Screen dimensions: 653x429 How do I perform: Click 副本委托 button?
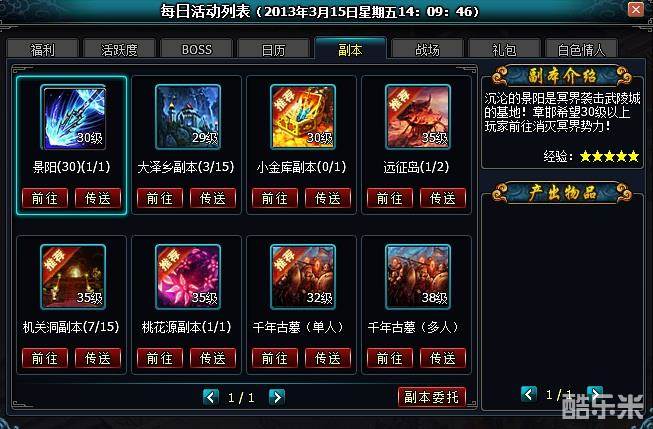pos(431,397)
